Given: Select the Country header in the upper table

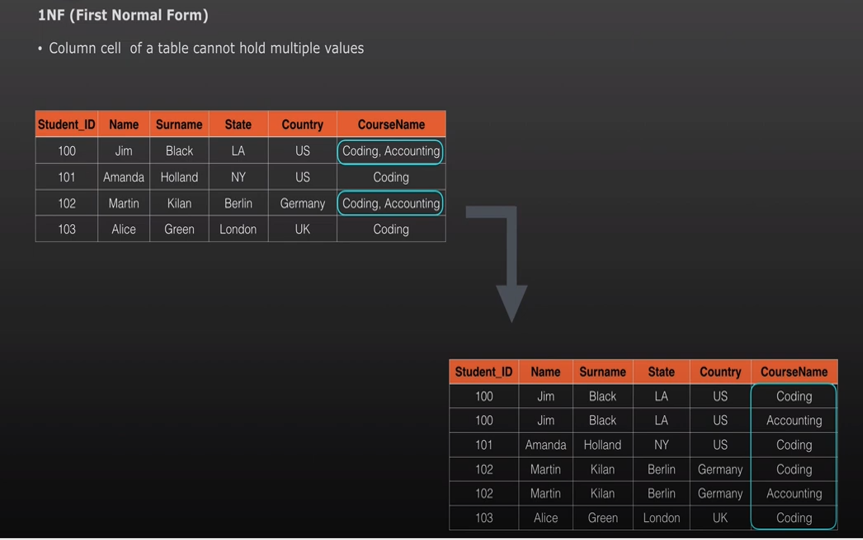Looking at the screenshot, I should [x=302, y=124].
